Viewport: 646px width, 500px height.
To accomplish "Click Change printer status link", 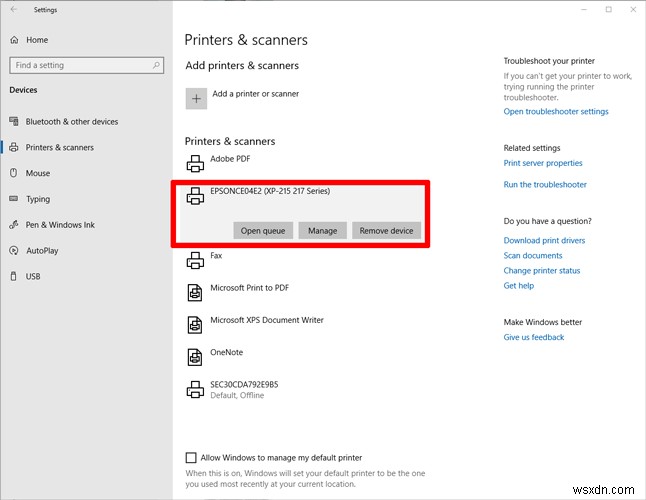I will [x=542, y=271].
